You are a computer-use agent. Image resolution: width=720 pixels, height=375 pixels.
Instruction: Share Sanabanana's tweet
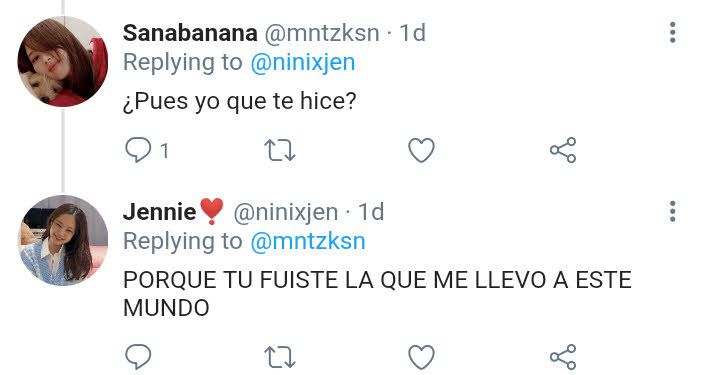coord(563,150)
